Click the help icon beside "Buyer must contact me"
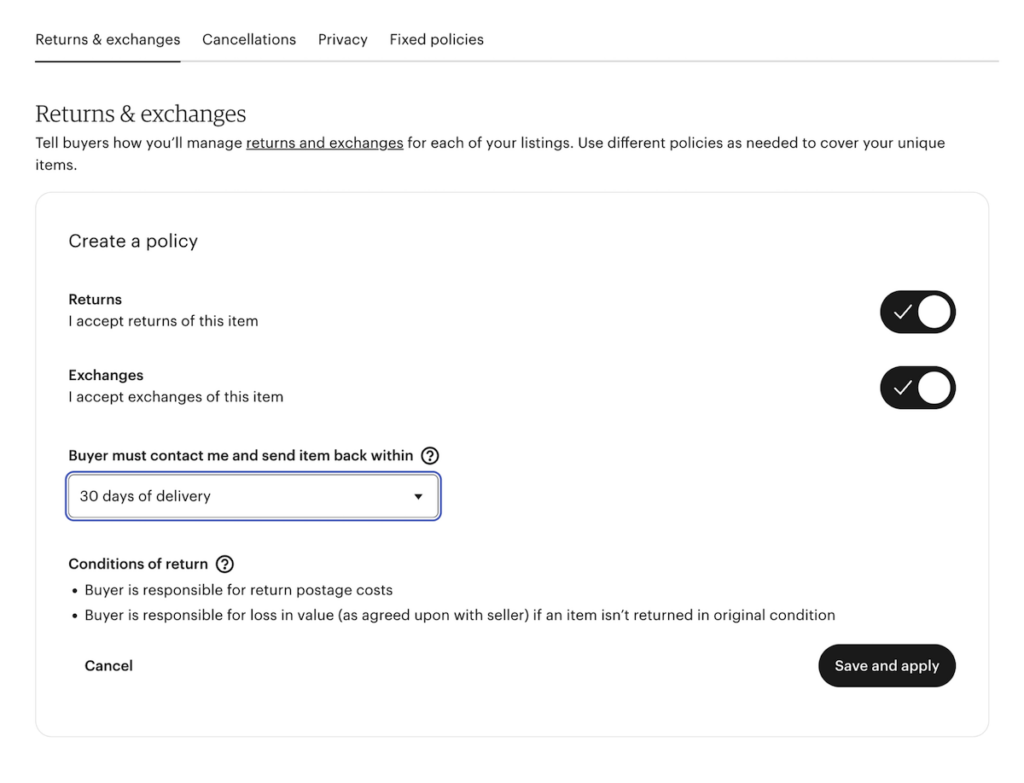Viewport: 1024px width, 783px height. (x=430, y=455)
